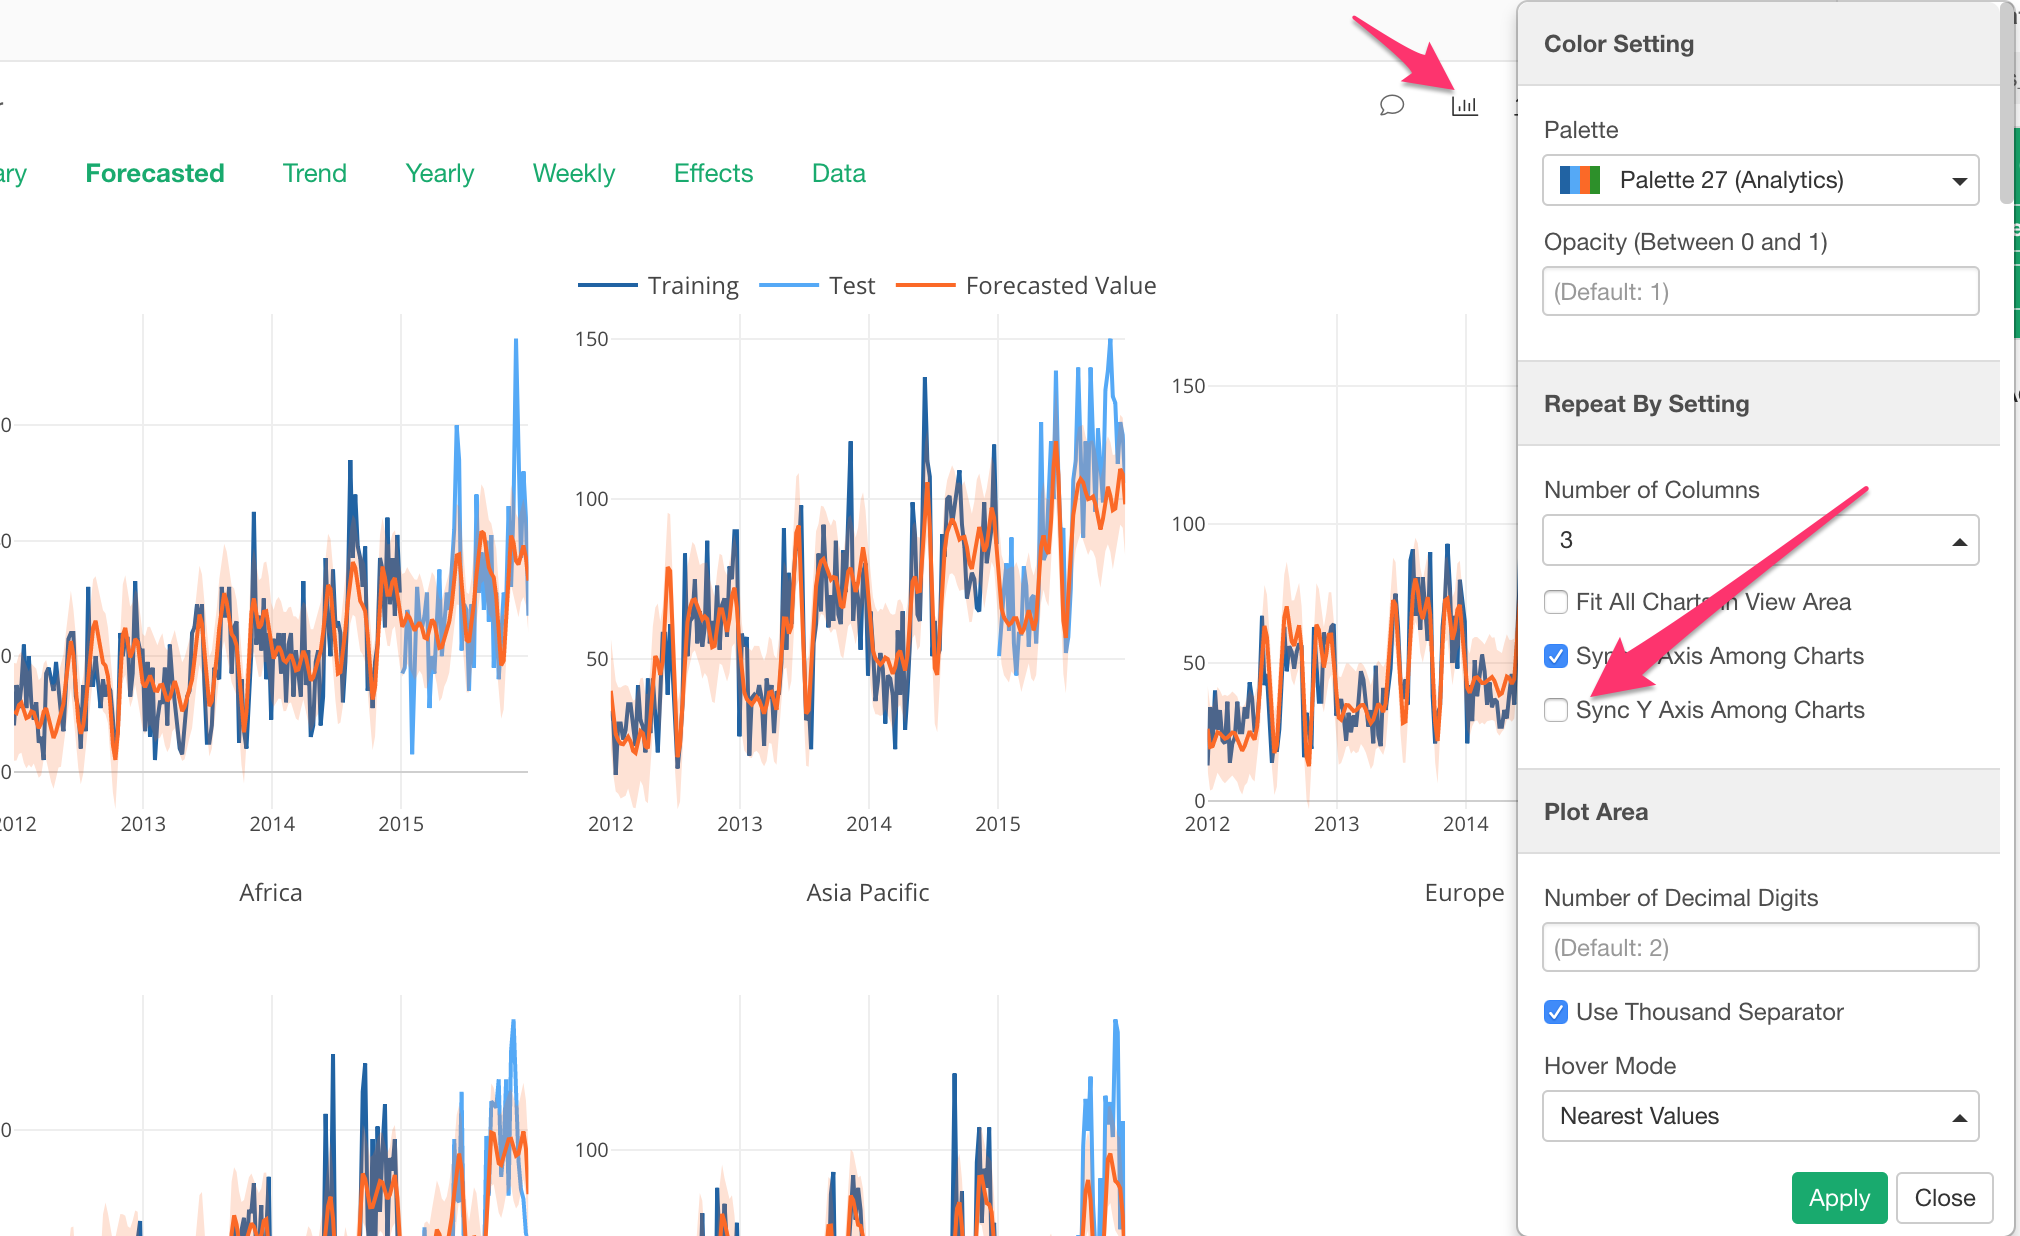Switch to the Trend tab
Viewport: 2020px width, 1236px height.
tap(314, 173)
